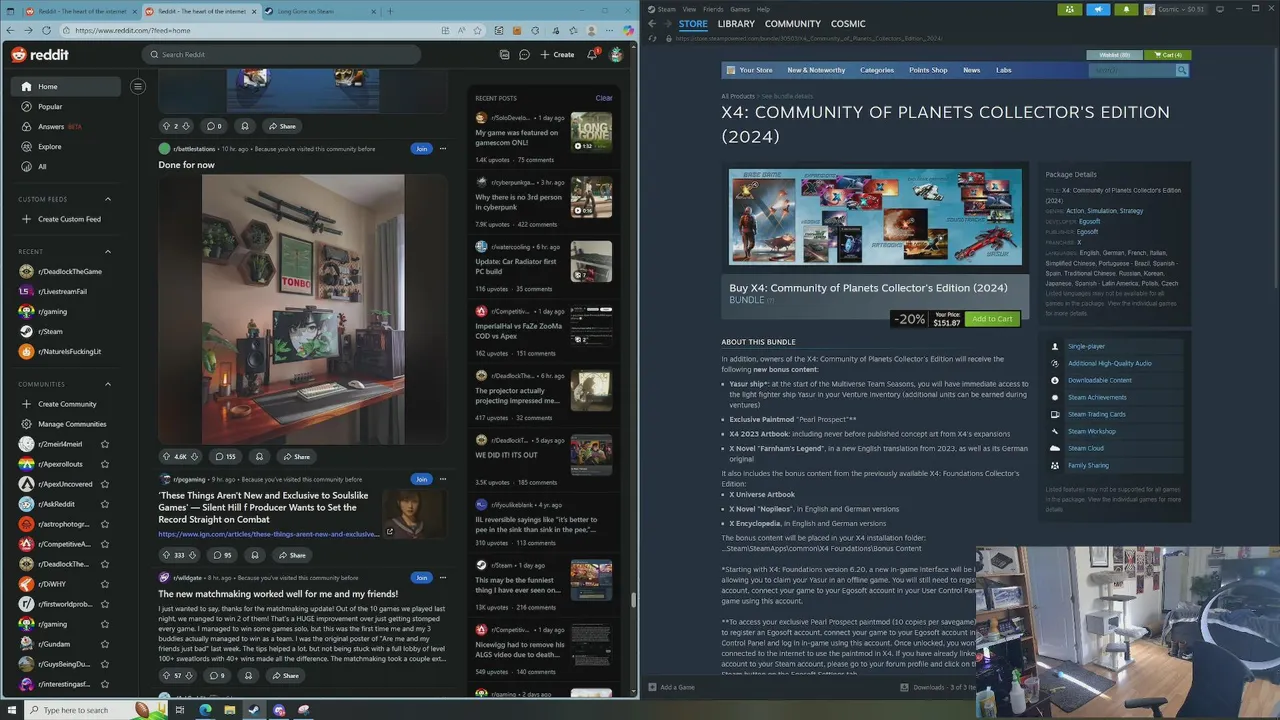Open Steam announcements megaphone button
This screenshot has width=1280, height=720.
click(1098, 9)
